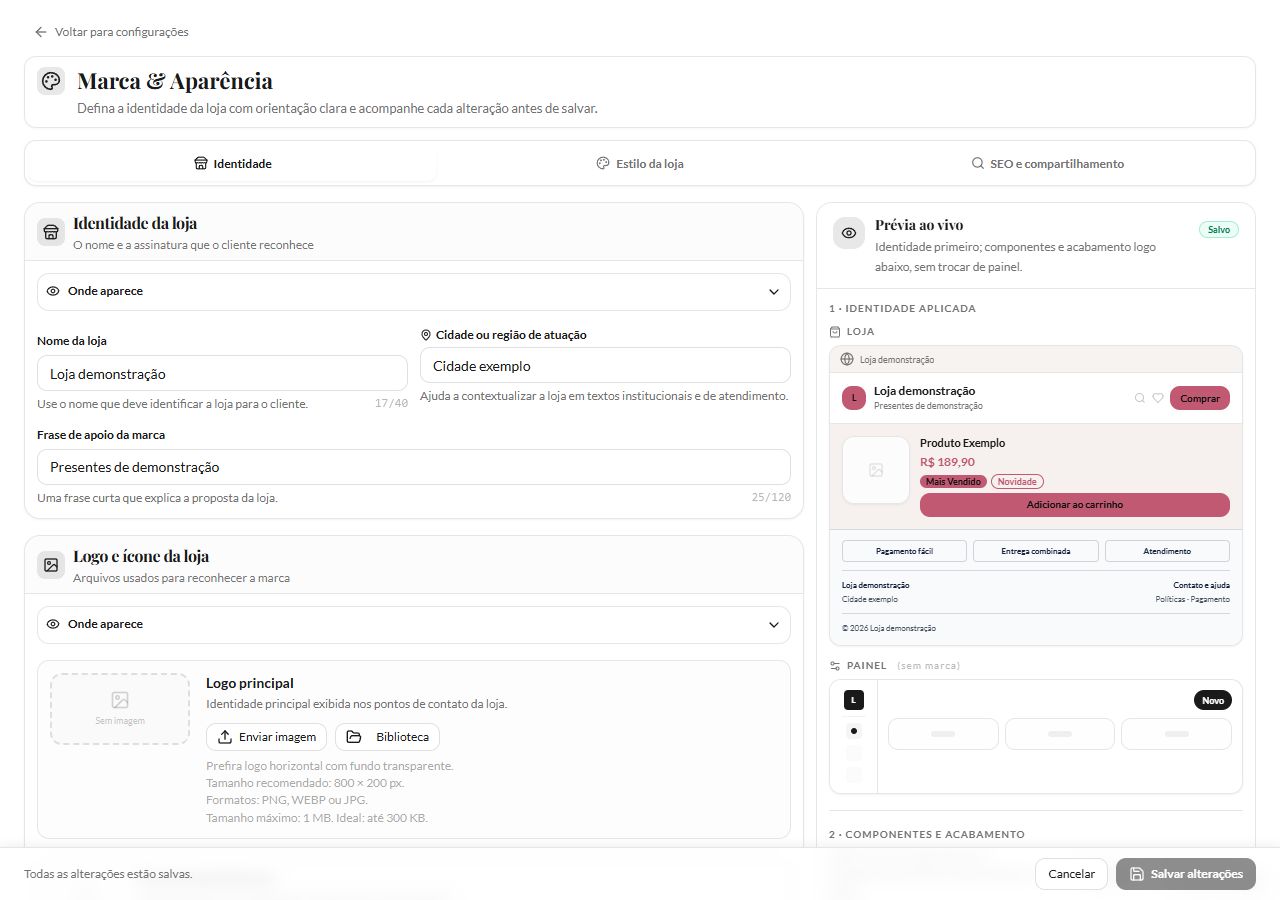Click the Nome da loja input field

[x=222, y=374]
